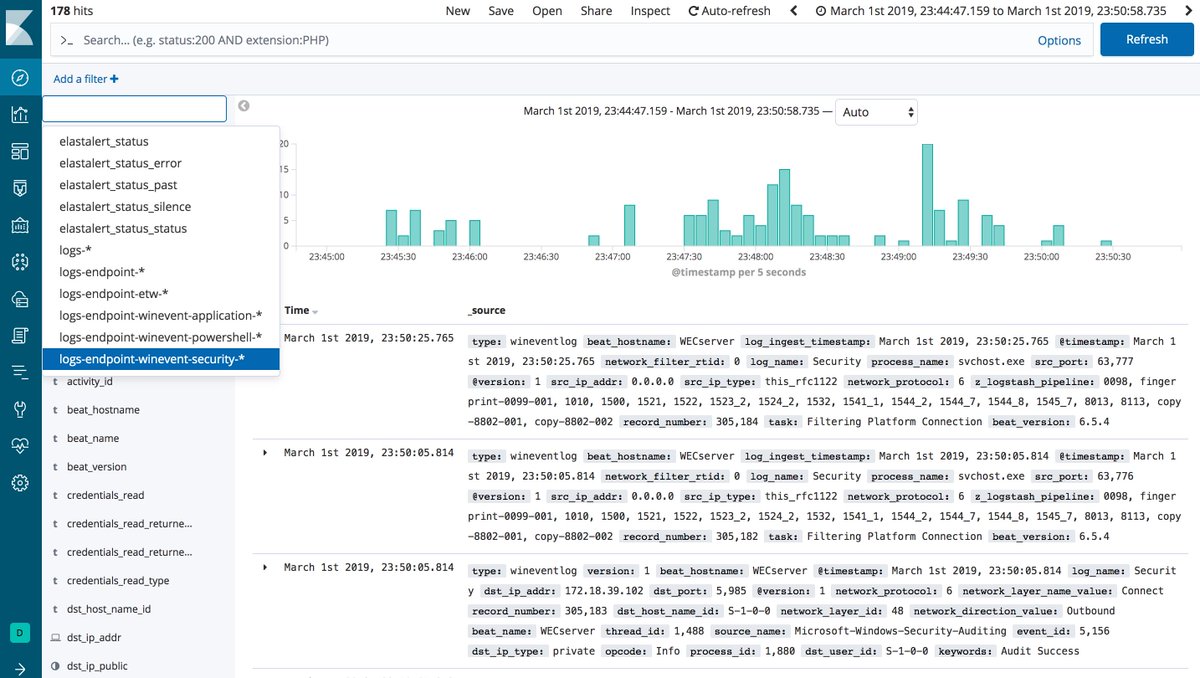Click the blue Refresh button
Screen dimensions: 1200x678
coord(1147,39)
